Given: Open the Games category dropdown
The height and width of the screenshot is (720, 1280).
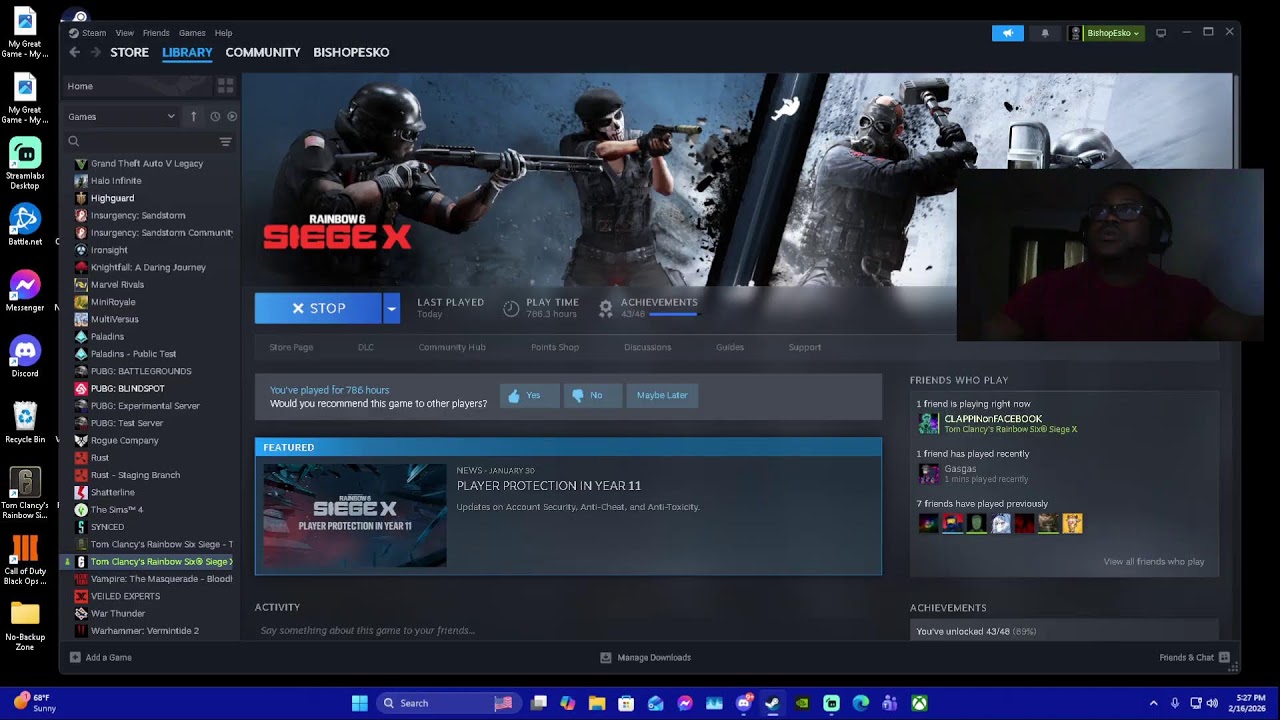Looking at the screenshot, I should click(x=121, y=116).
